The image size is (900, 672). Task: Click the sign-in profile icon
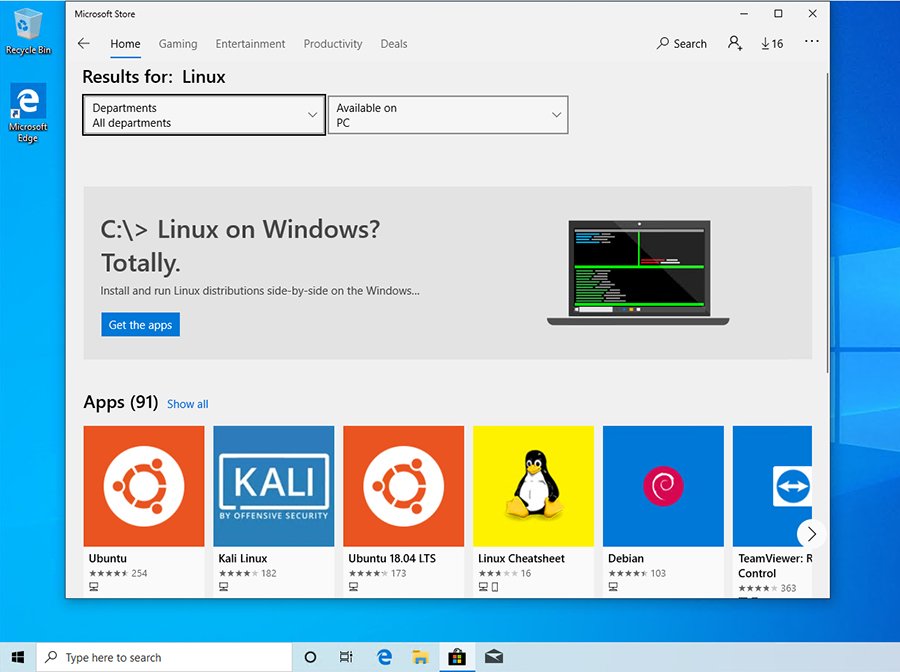[x=734, y=44]
